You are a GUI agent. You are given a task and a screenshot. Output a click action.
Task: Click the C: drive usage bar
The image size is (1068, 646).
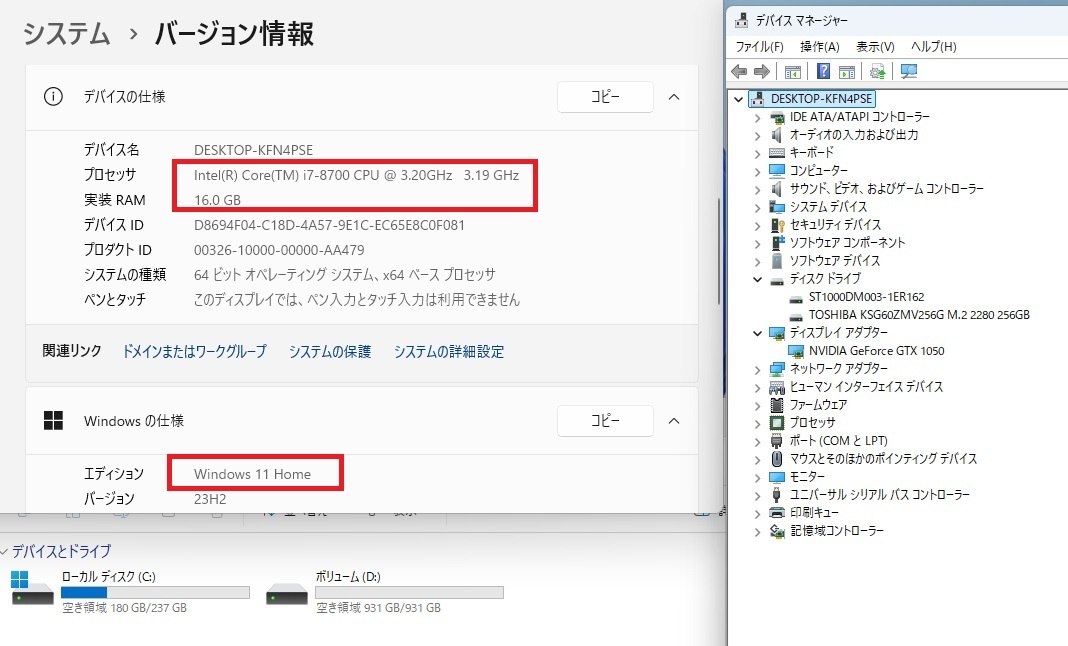click(155, 592)
